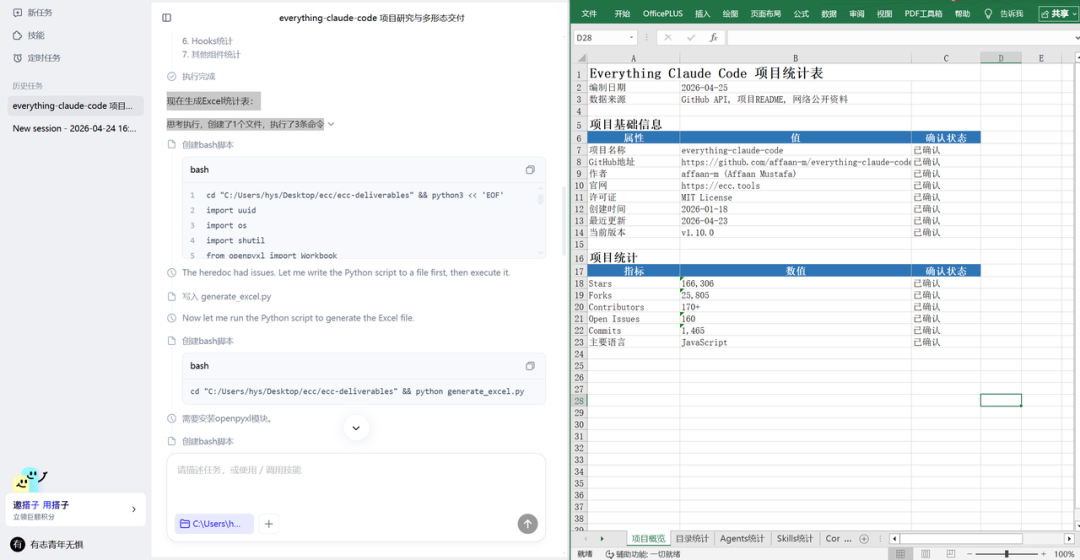
Task: Zoom out with minus button
Action: (969, 554)
